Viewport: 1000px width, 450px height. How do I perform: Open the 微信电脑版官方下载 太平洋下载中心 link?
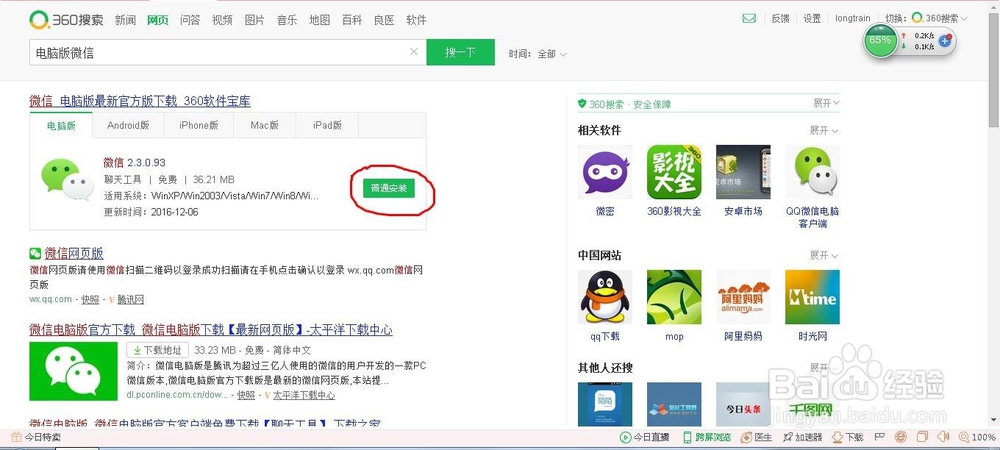(211, 330)
